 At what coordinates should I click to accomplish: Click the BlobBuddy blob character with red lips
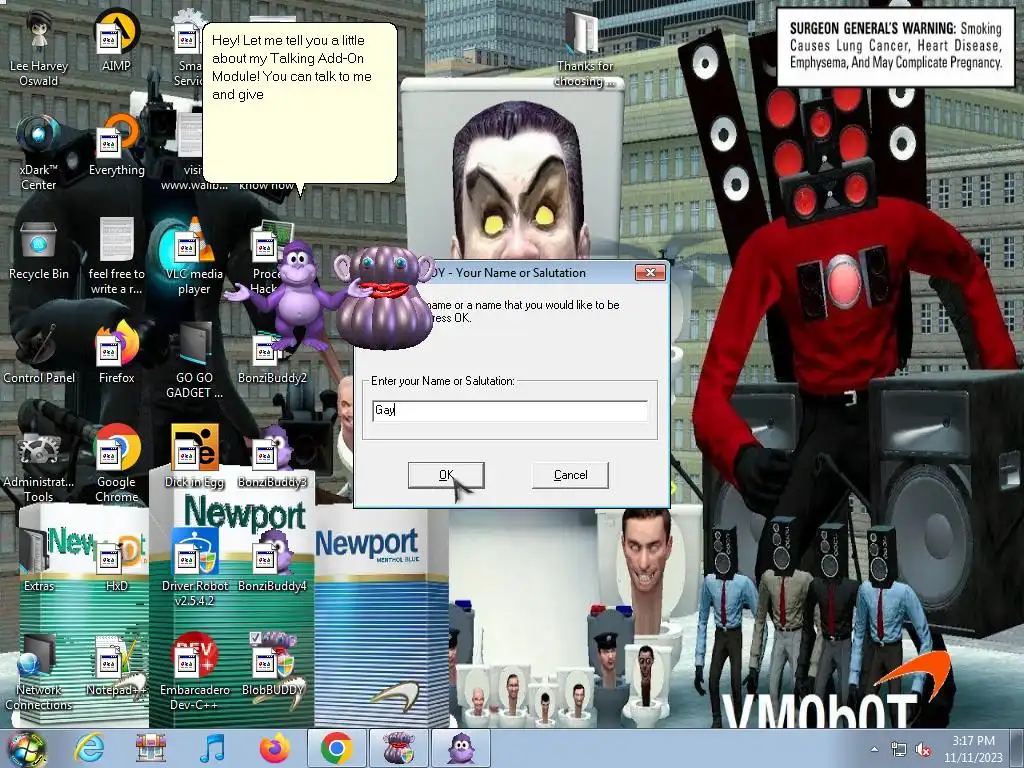coord(384,297)
